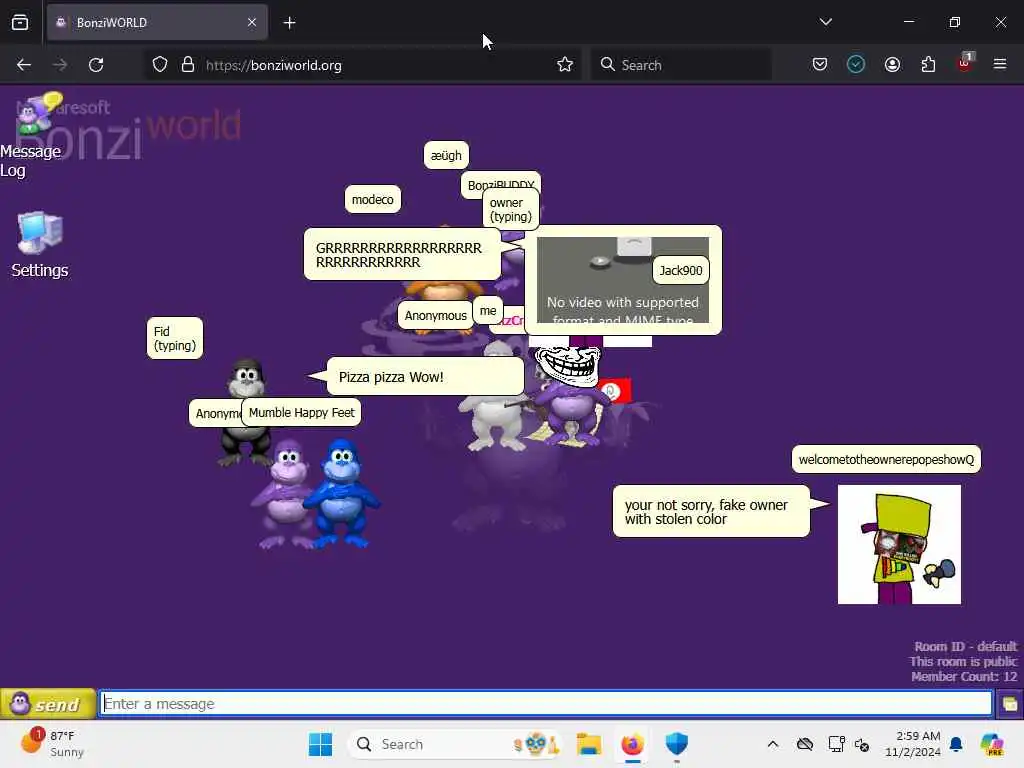Click the Firefox View icon
1024x768 pixels.
pyautogui.click(x=20, y=23)
